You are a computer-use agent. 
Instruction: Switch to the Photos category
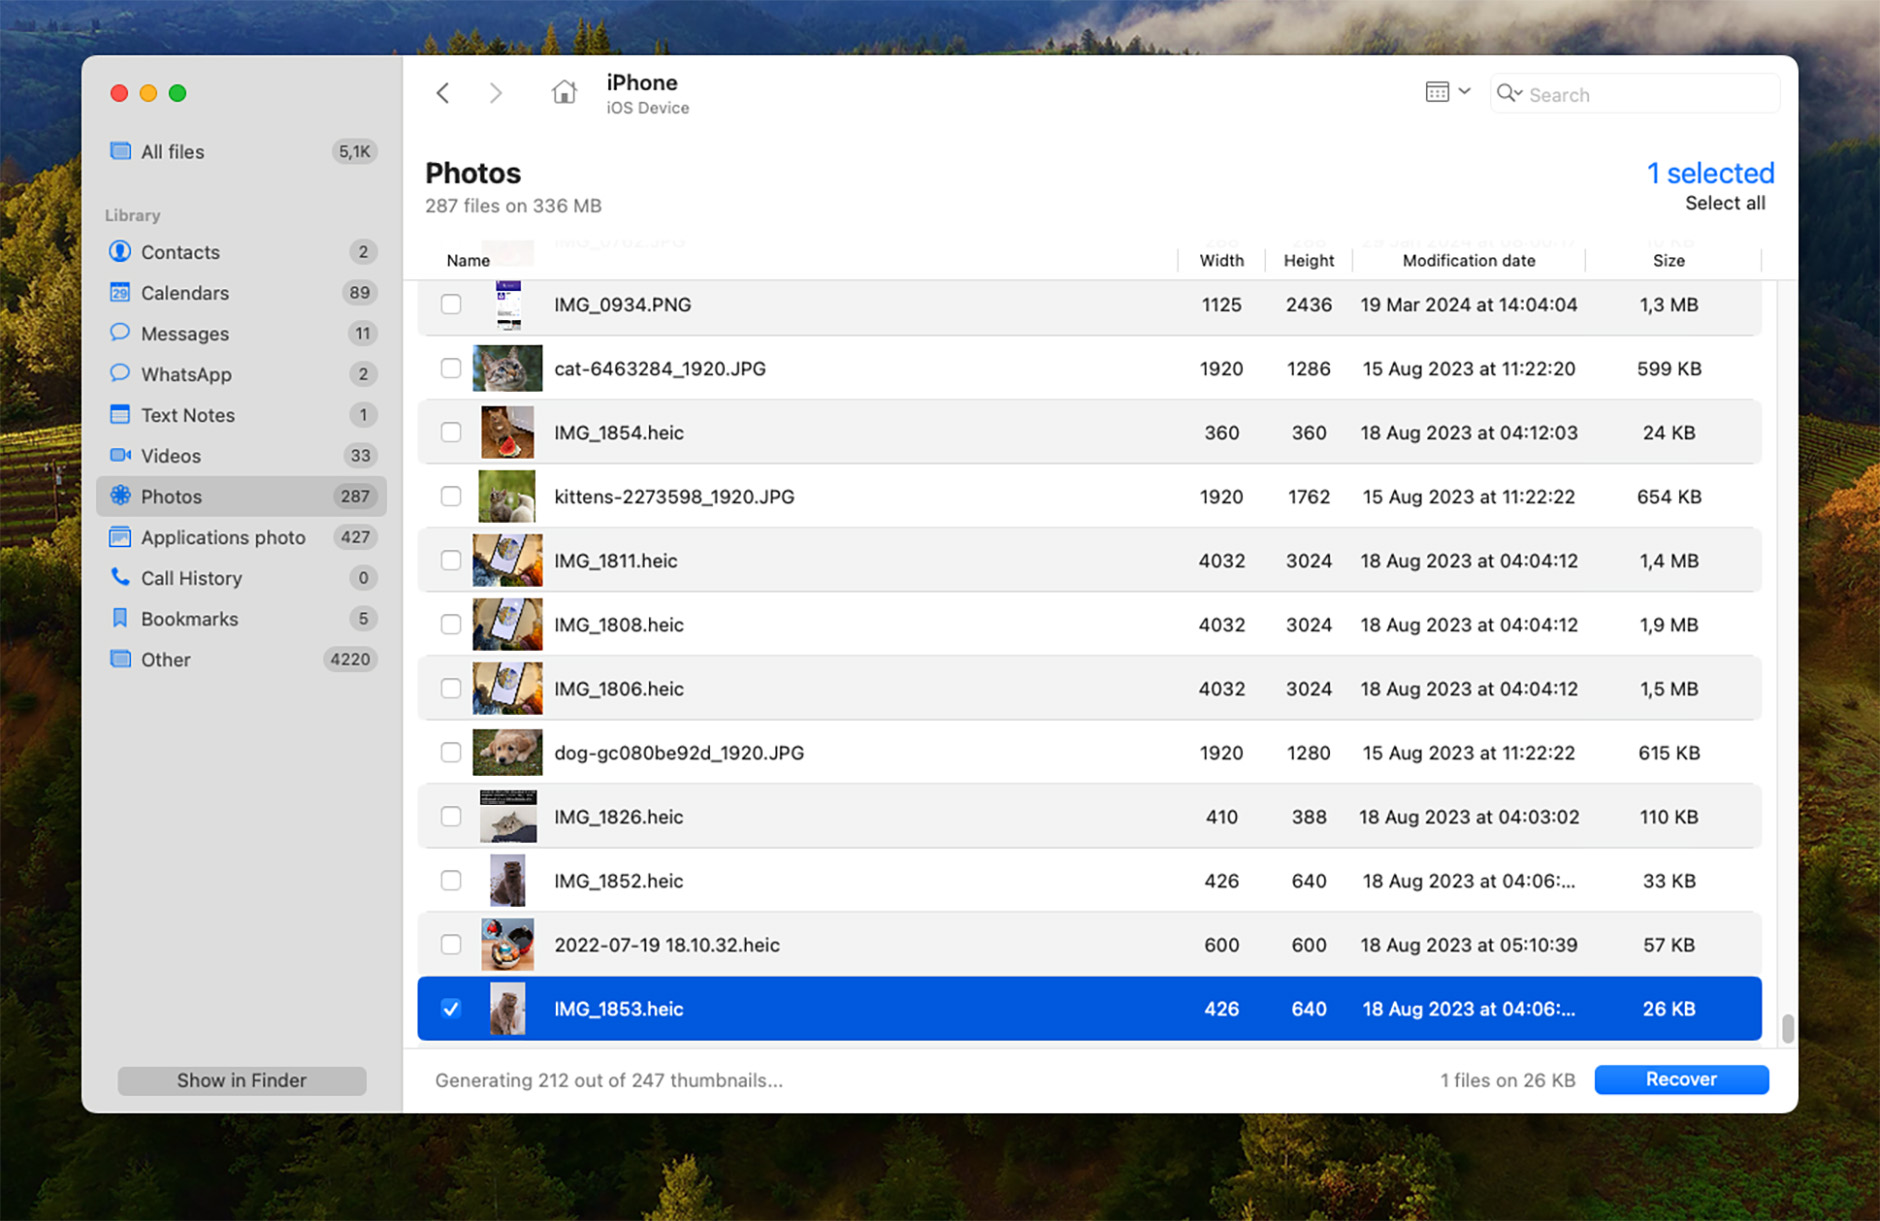point(171,496)
